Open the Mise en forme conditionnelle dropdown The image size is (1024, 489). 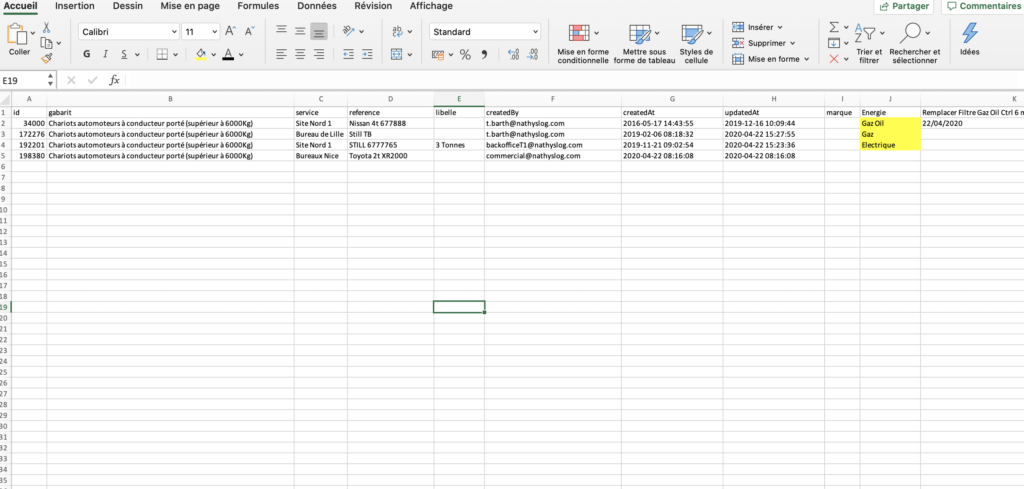(x=582, y=43)
